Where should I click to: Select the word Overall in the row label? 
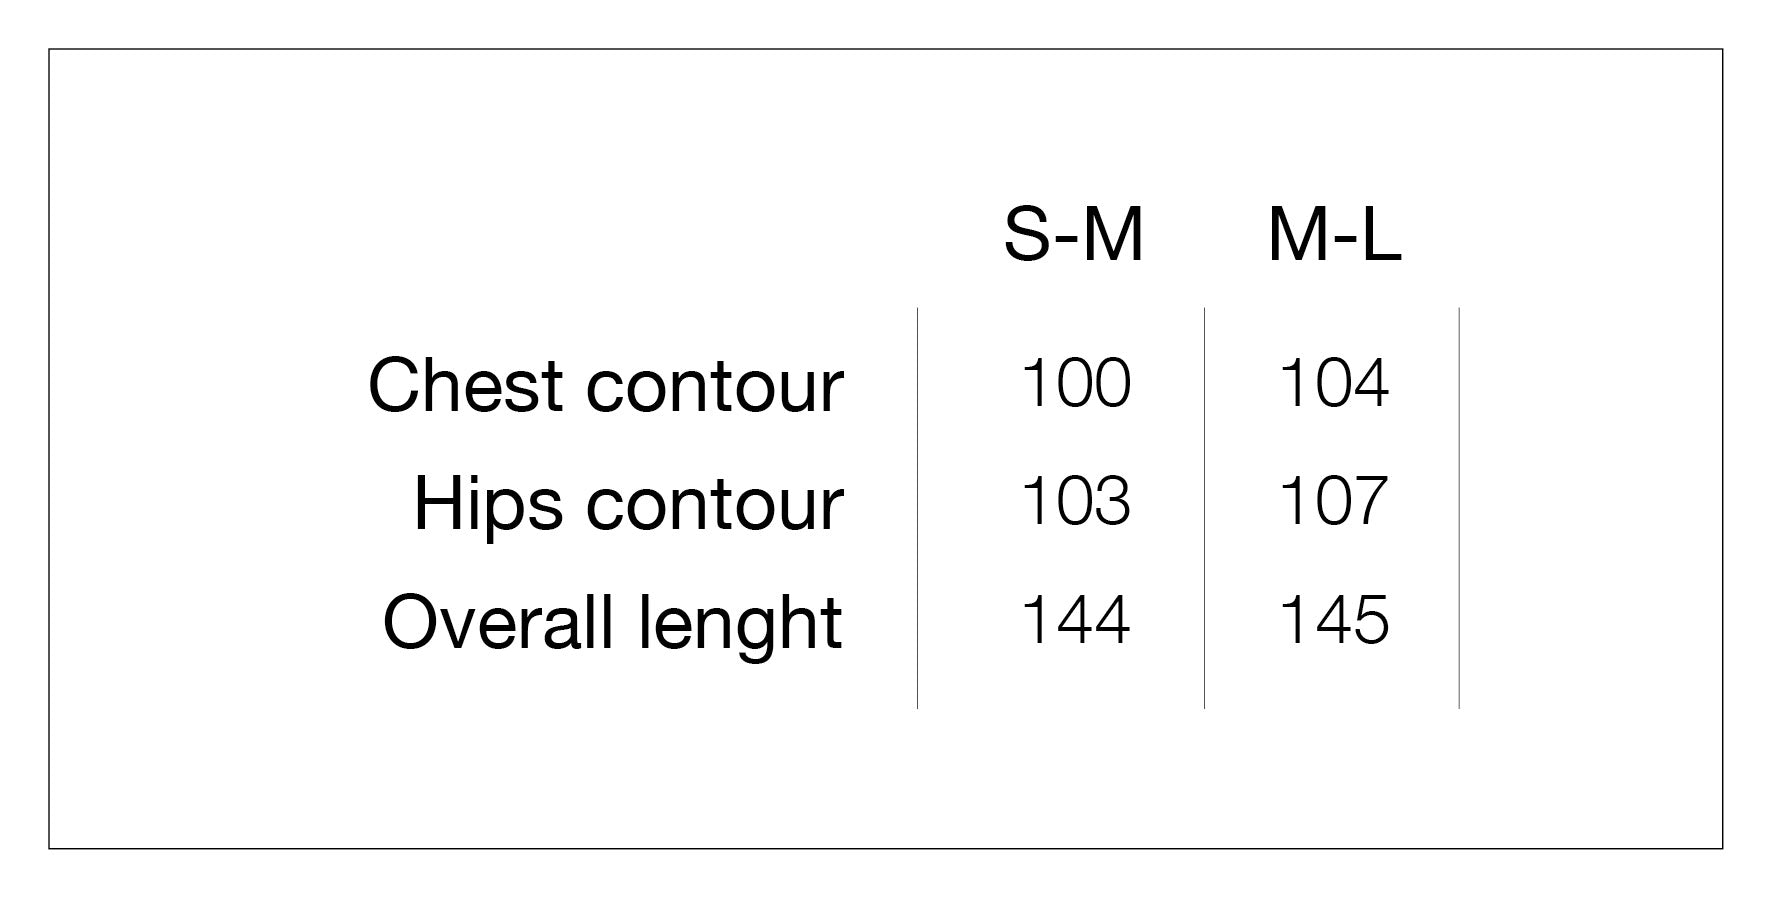pyautogui.click(x=498, y=622)
